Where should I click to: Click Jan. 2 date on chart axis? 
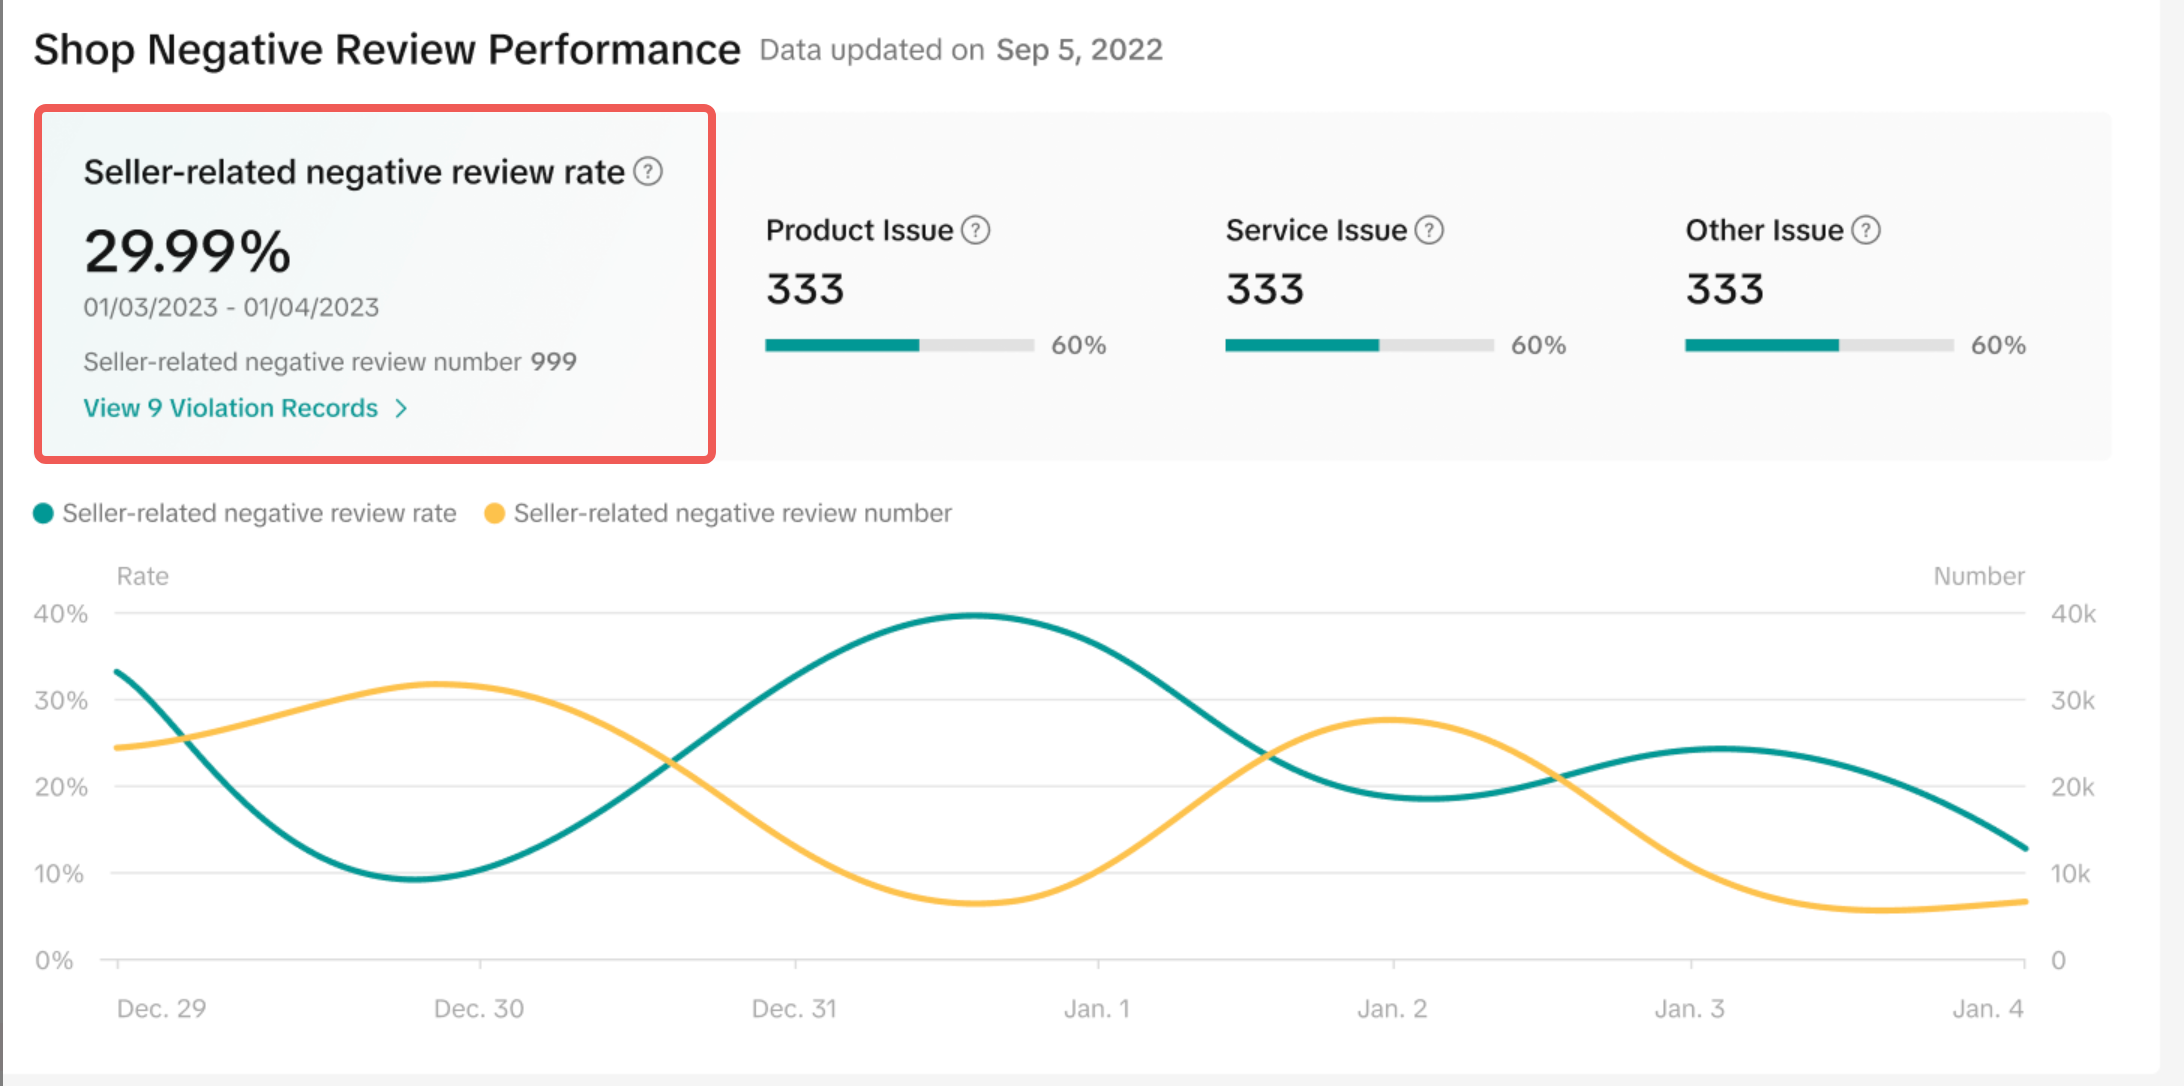click(1391, 1008)
